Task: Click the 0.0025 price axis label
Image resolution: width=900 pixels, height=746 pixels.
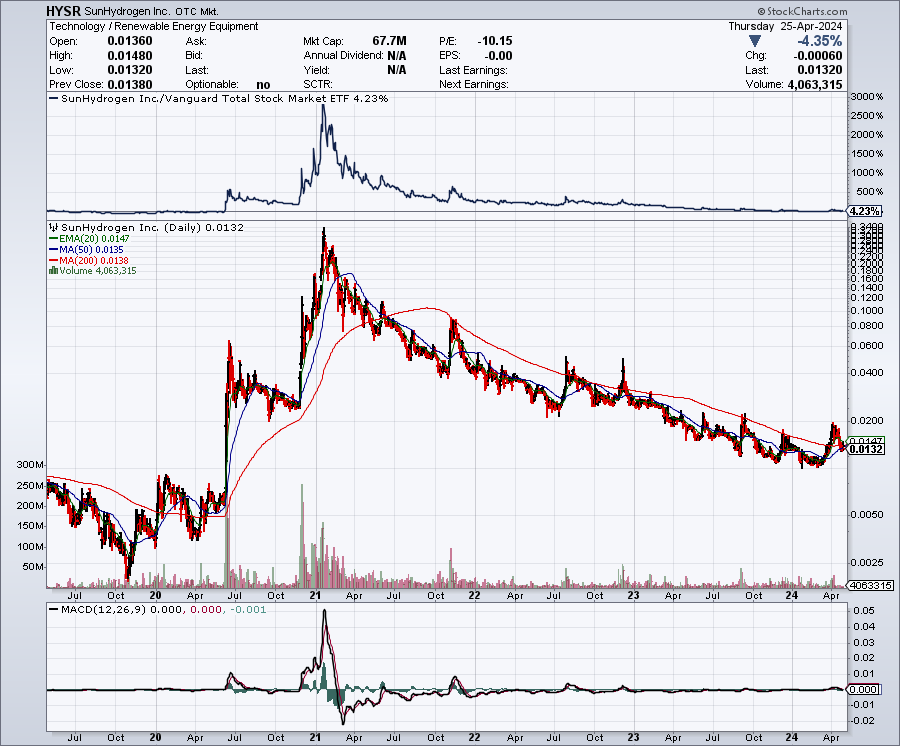Action: coord(867,562)
